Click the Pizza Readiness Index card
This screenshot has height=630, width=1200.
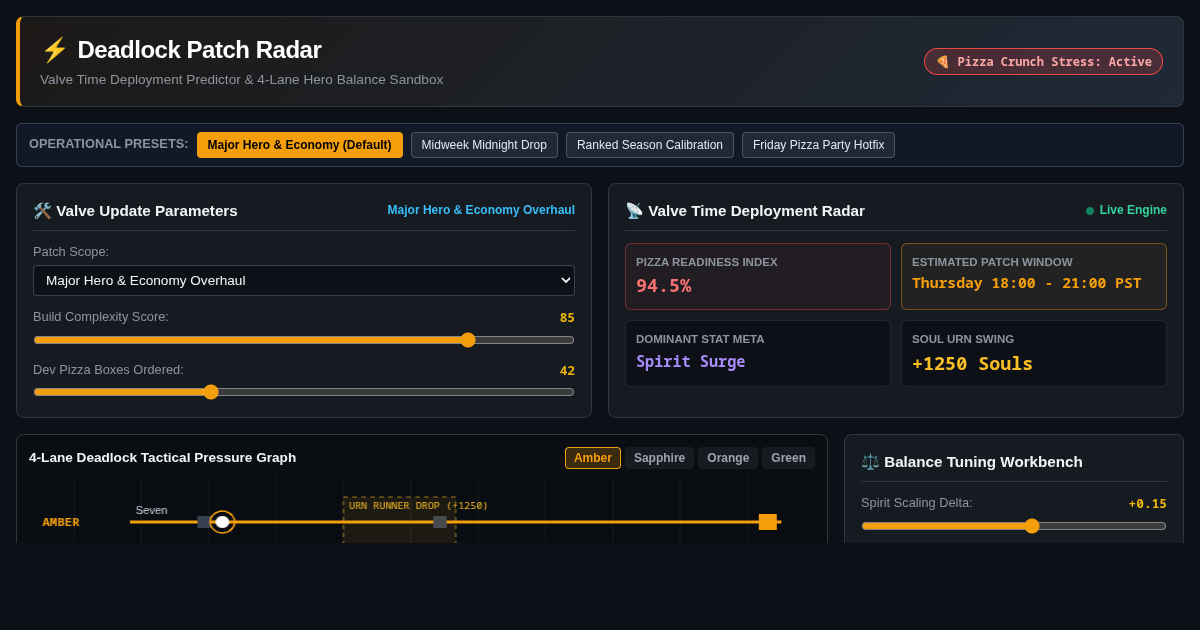758,276
